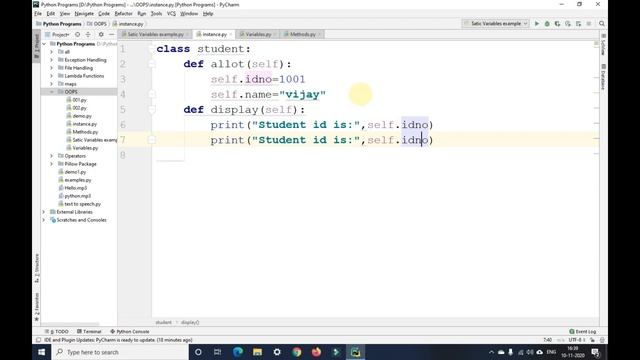Click the concurrency diagram run icon
The image size is (640, 360).
coord(578,24)
